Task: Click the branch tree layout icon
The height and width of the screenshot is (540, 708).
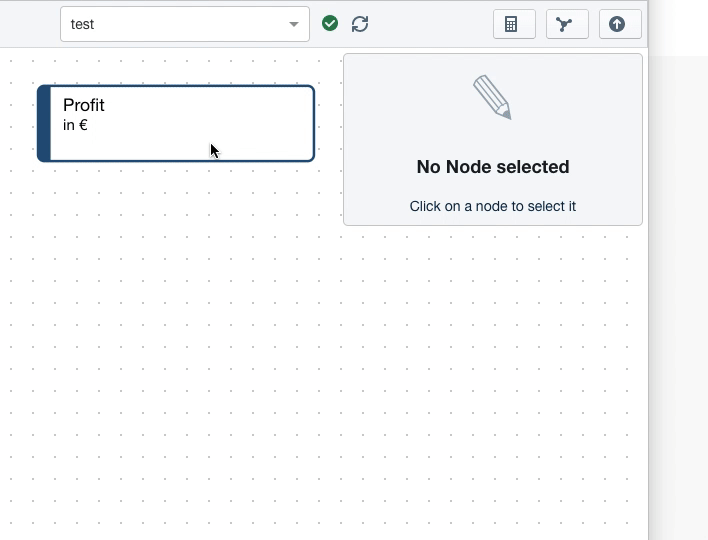Action: pyautogui.click(x=567, y=24)
